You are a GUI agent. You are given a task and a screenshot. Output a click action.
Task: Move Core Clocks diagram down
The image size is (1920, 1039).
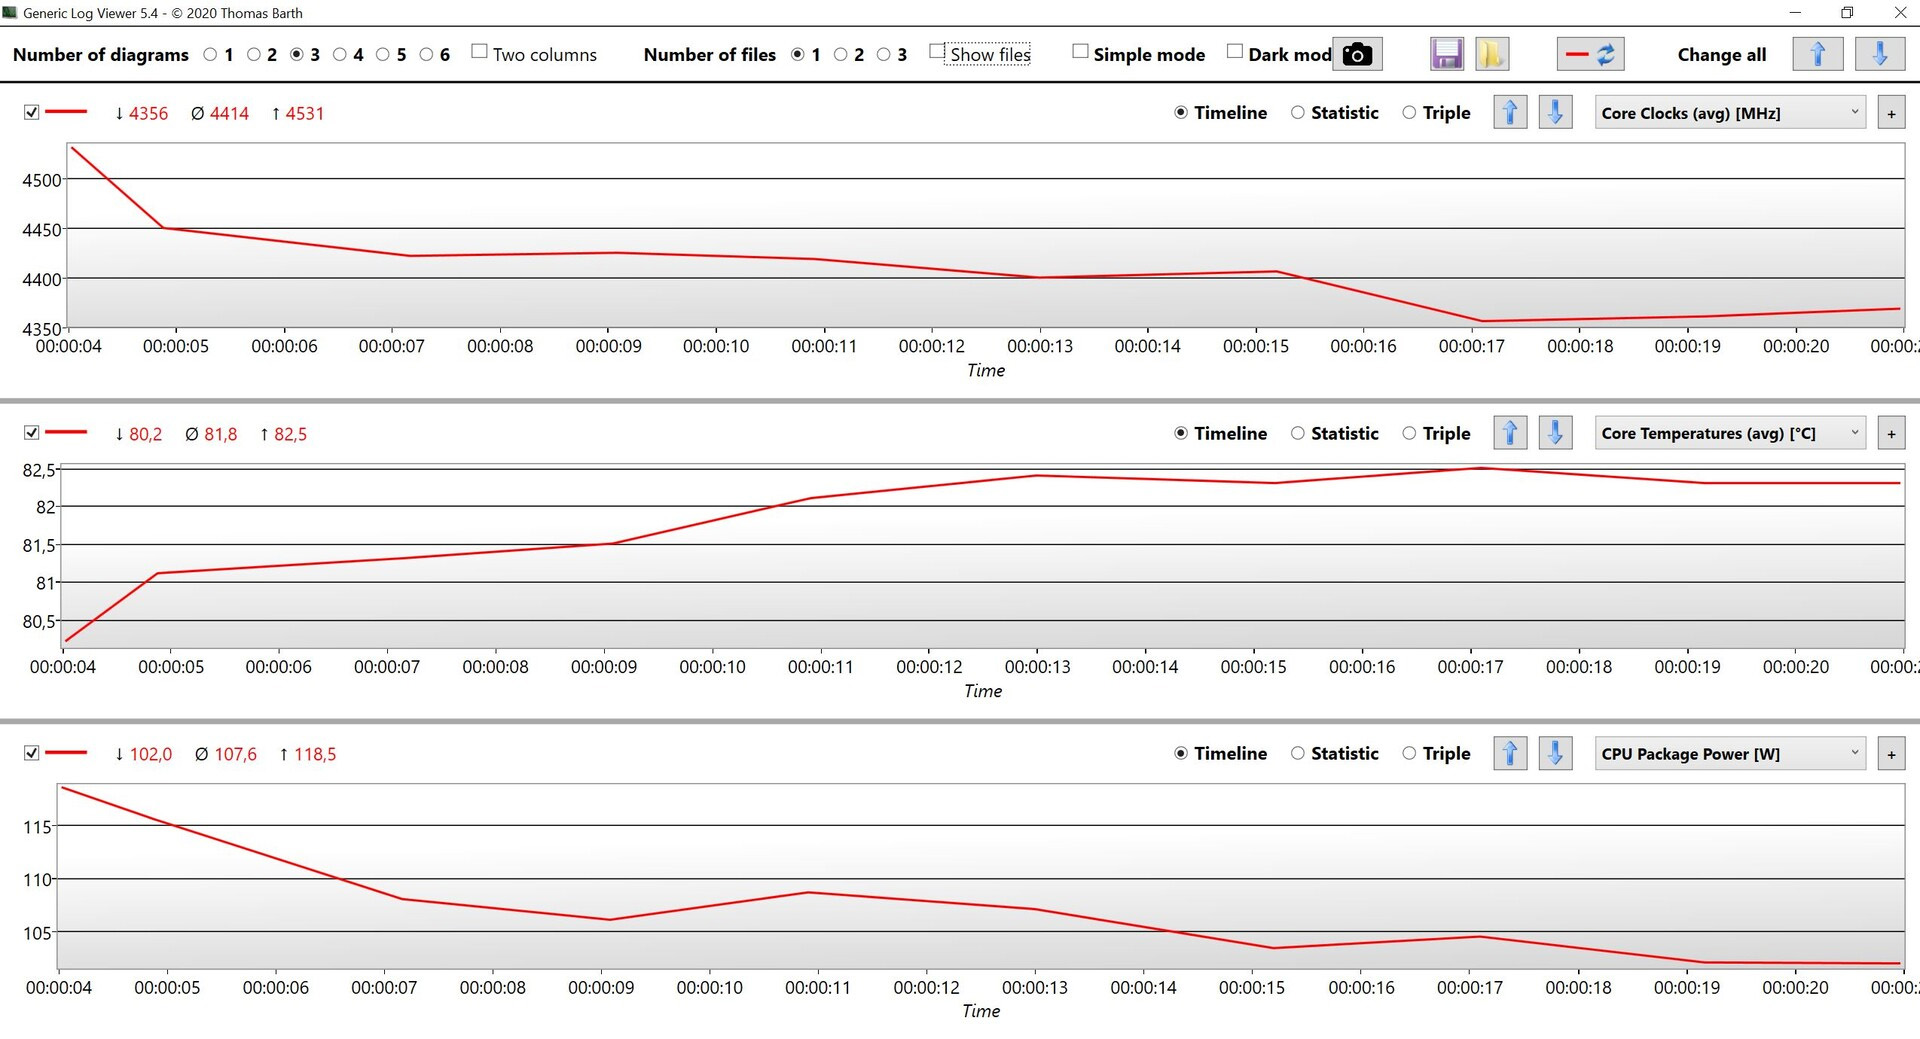[1555, 113]
